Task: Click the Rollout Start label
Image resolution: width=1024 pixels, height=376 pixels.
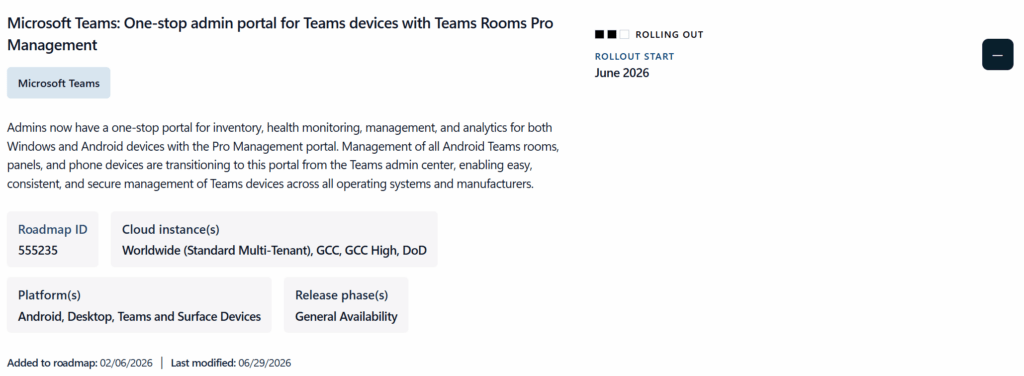Action: [x=634, y=57]
